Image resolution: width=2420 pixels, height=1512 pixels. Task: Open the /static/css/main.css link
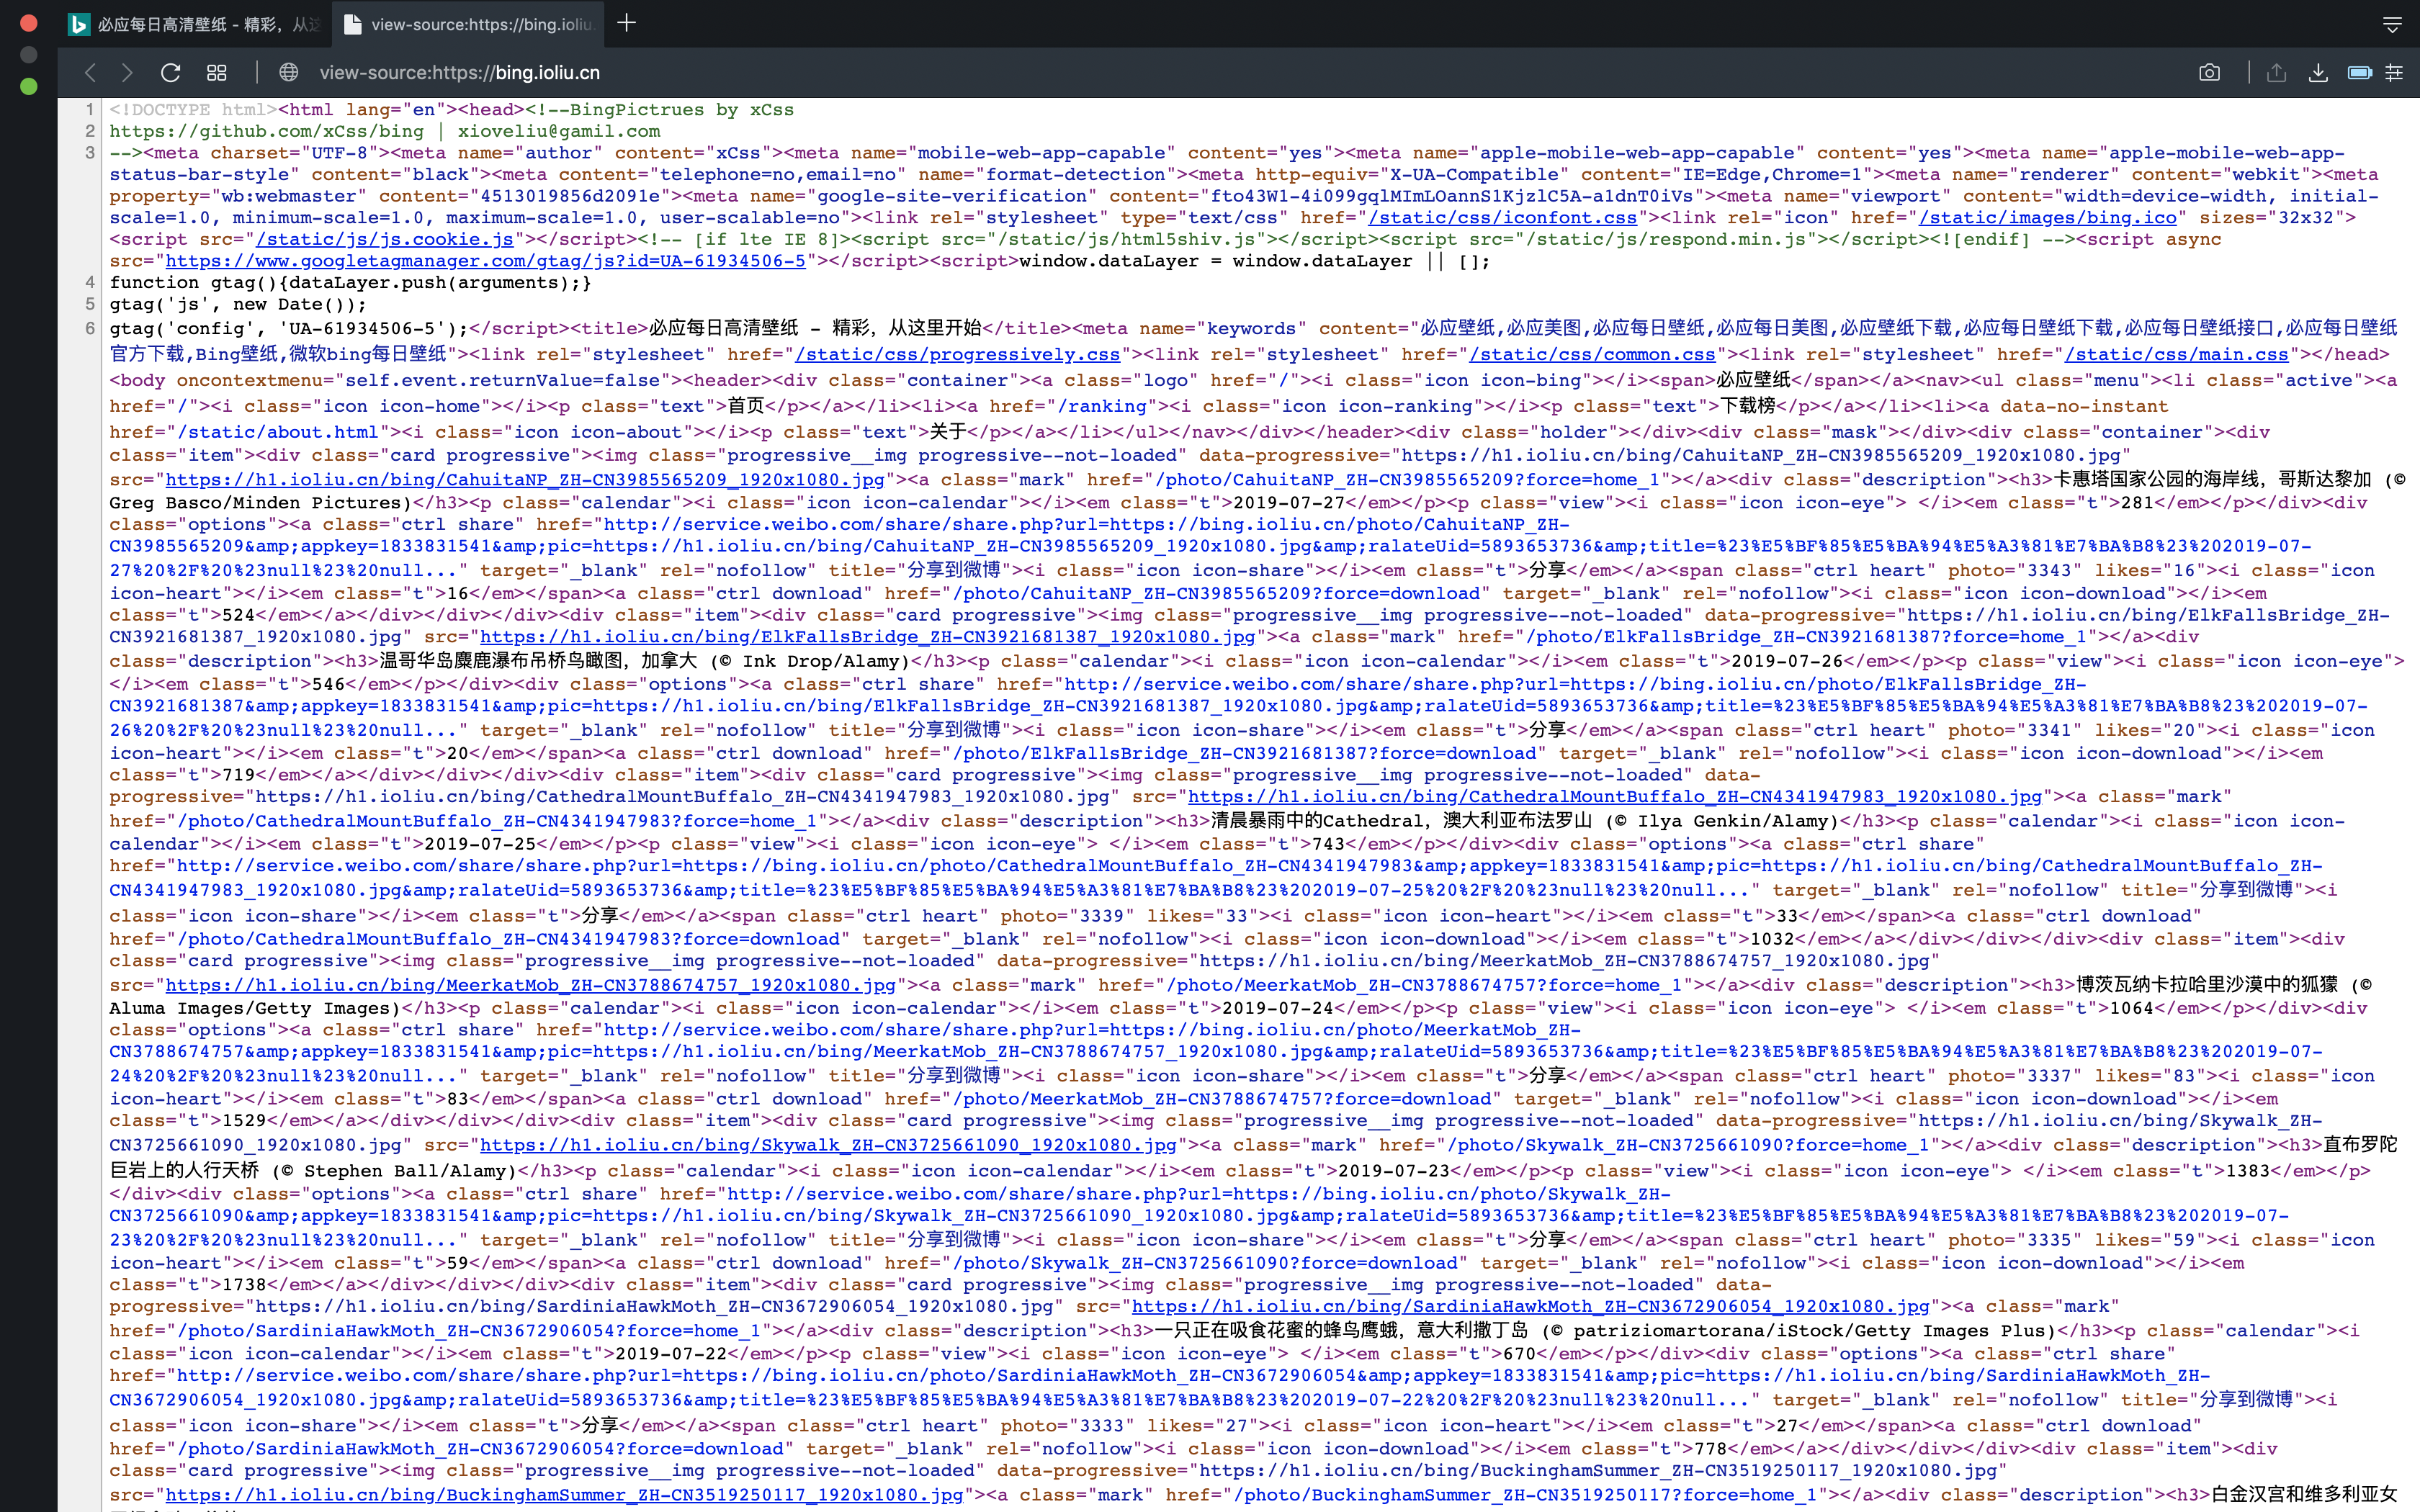coord(2176,354)
